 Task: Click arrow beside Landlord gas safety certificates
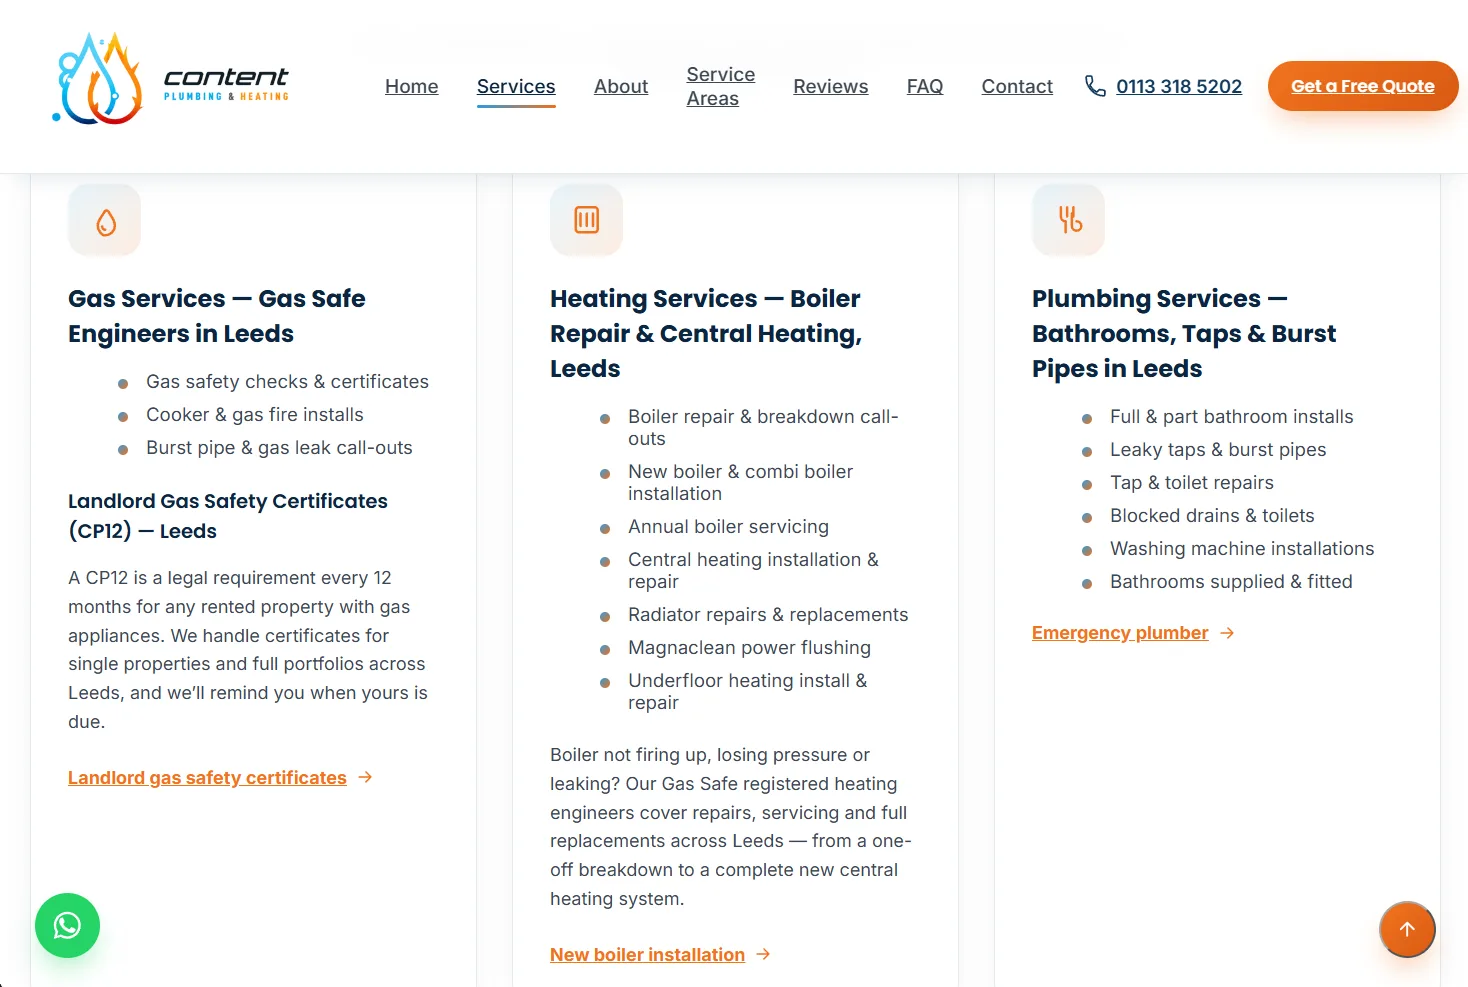click(x=365, y=777)
